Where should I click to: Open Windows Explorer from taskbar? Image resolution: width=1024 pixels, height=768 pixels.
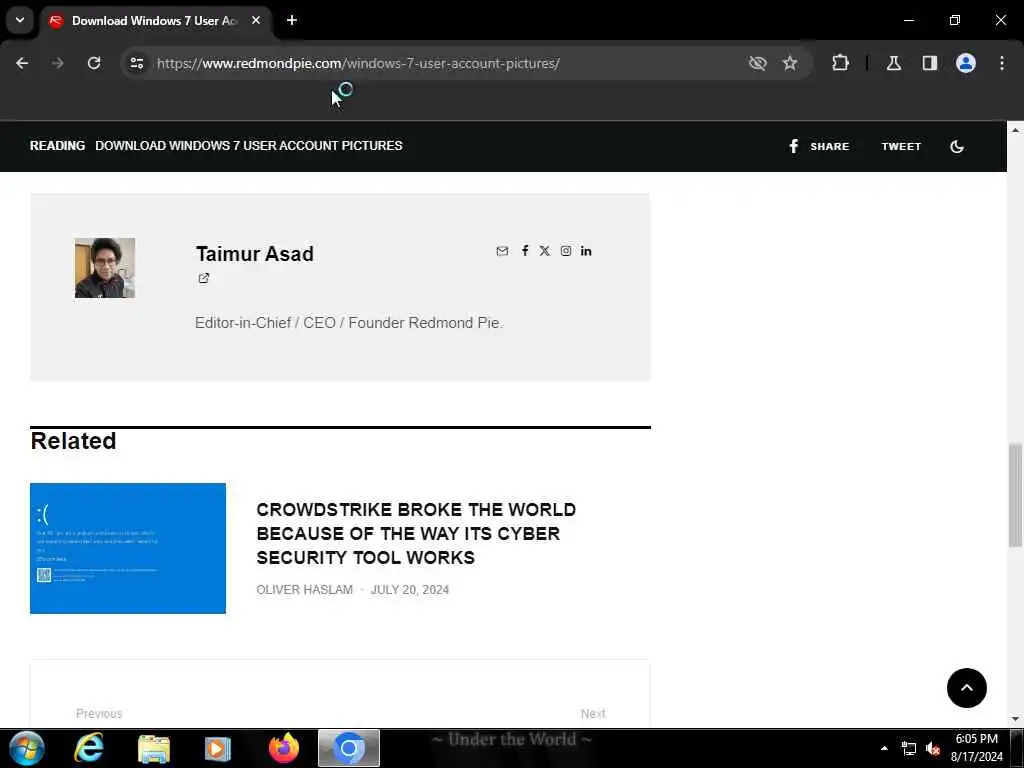[154, 748]
